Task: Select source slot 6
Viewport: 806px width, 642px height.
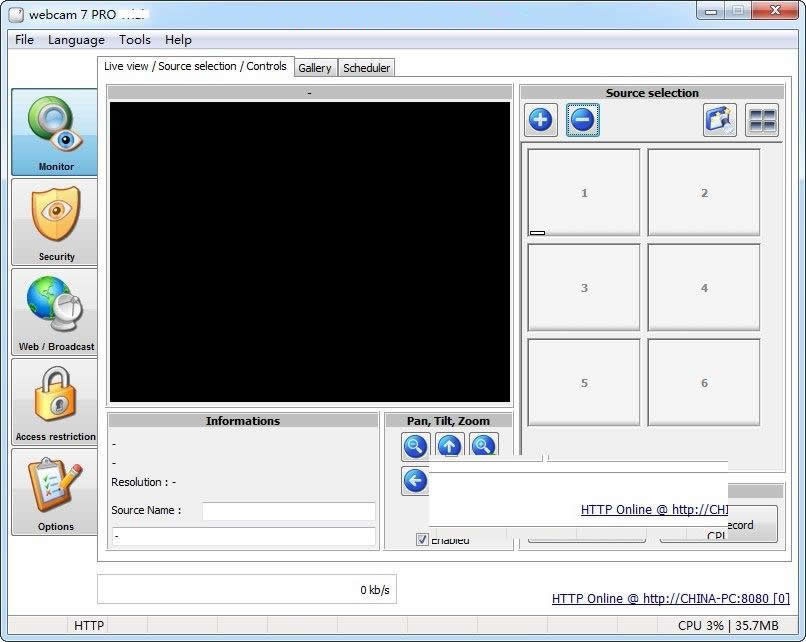Action: pos(704,382)
